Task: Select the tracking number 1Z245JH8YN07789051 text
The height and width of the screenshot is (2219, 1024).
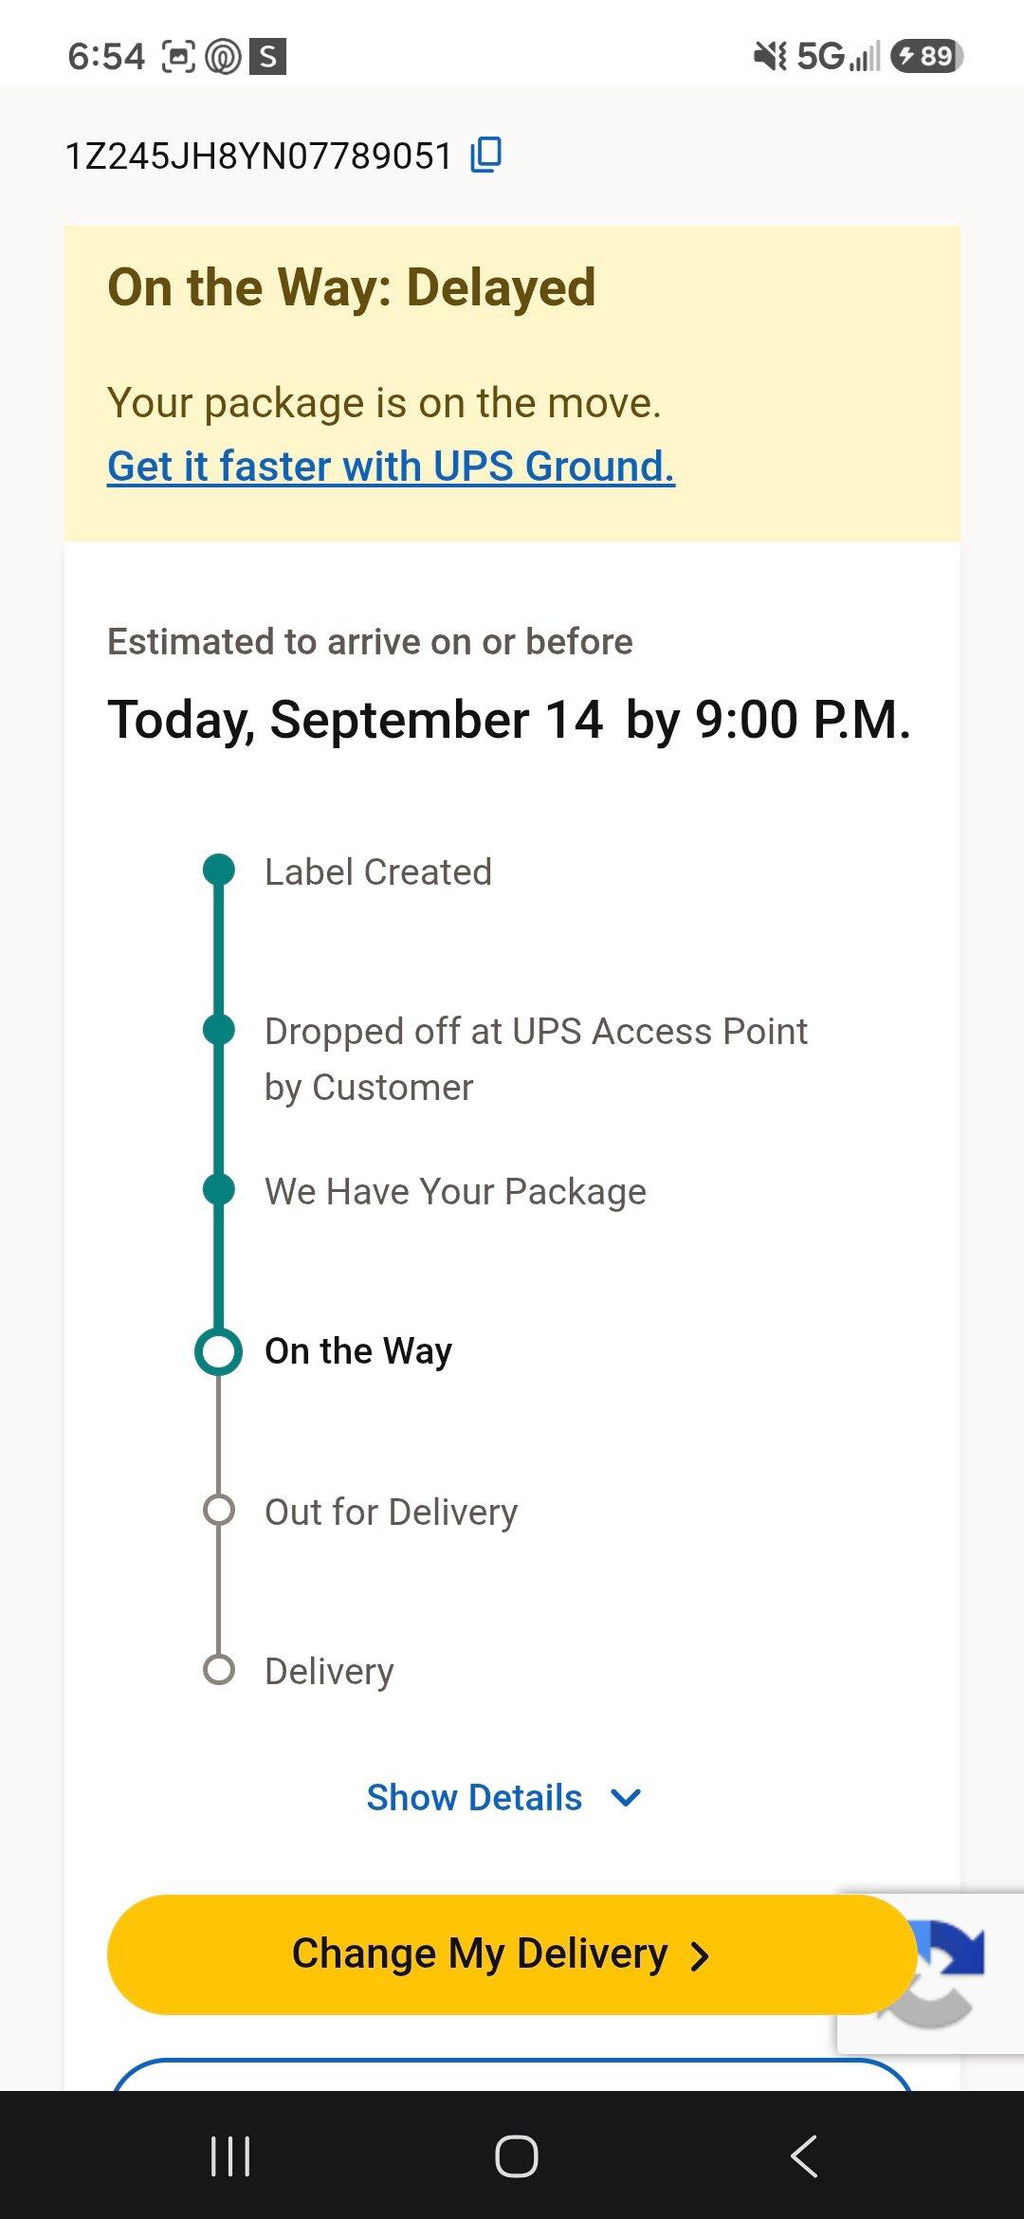Action: point(259,156)
